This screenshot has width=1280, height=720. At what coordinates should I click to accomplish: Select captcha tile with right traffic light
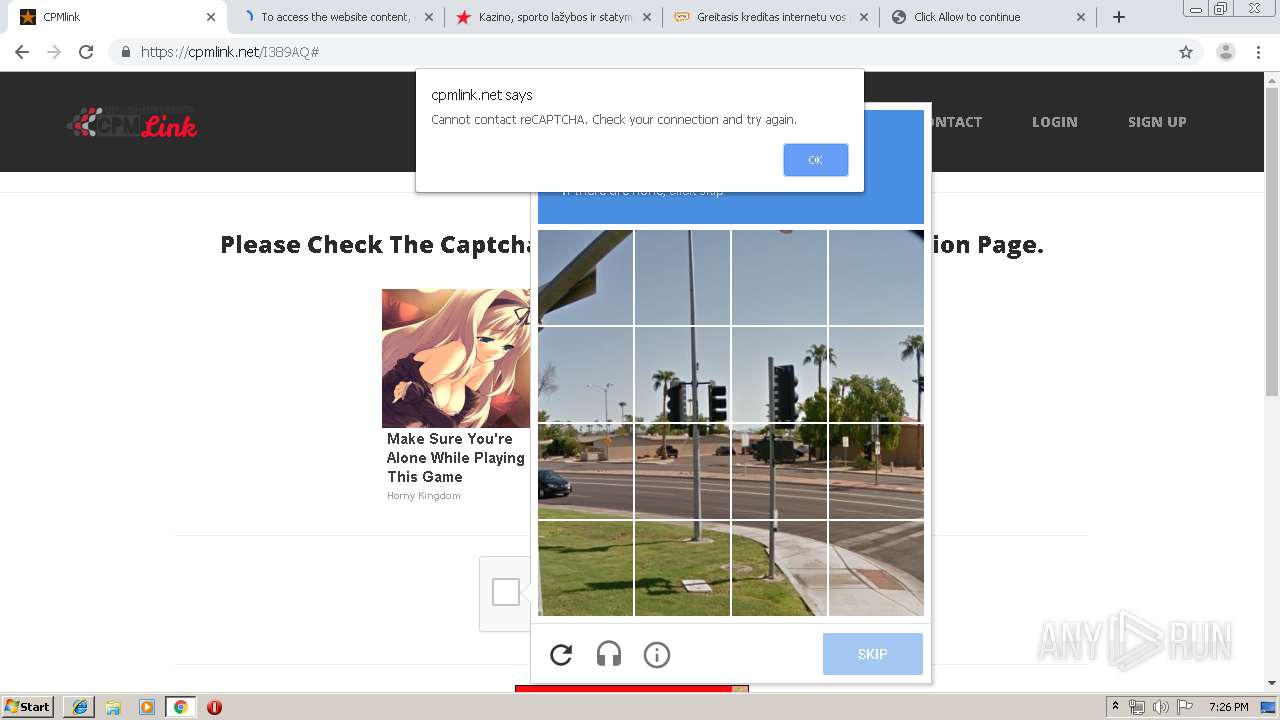[779, 374]
